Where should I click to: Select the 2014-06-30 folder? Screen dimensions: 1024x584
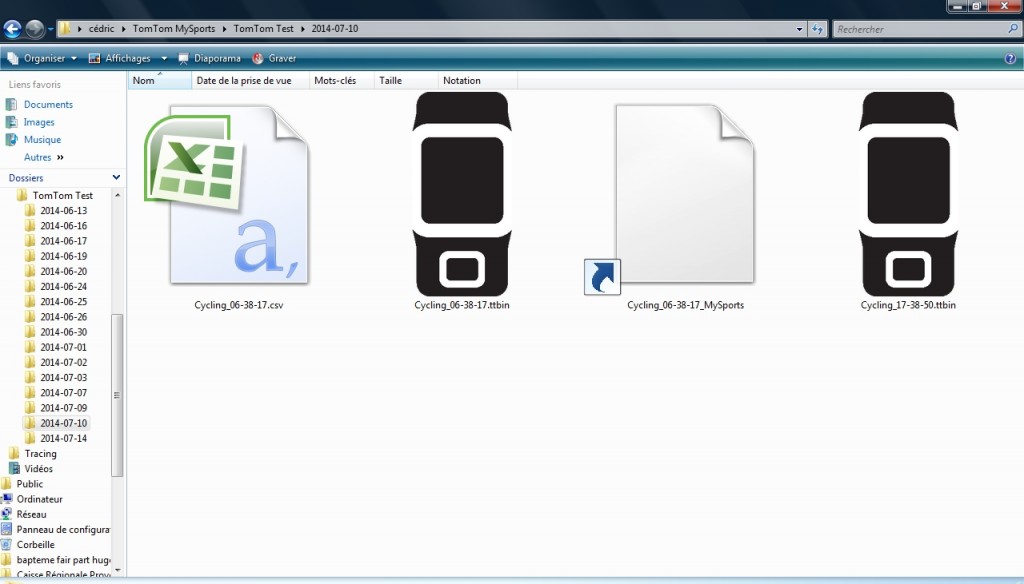pyautogui.click(x=63, y=332)
